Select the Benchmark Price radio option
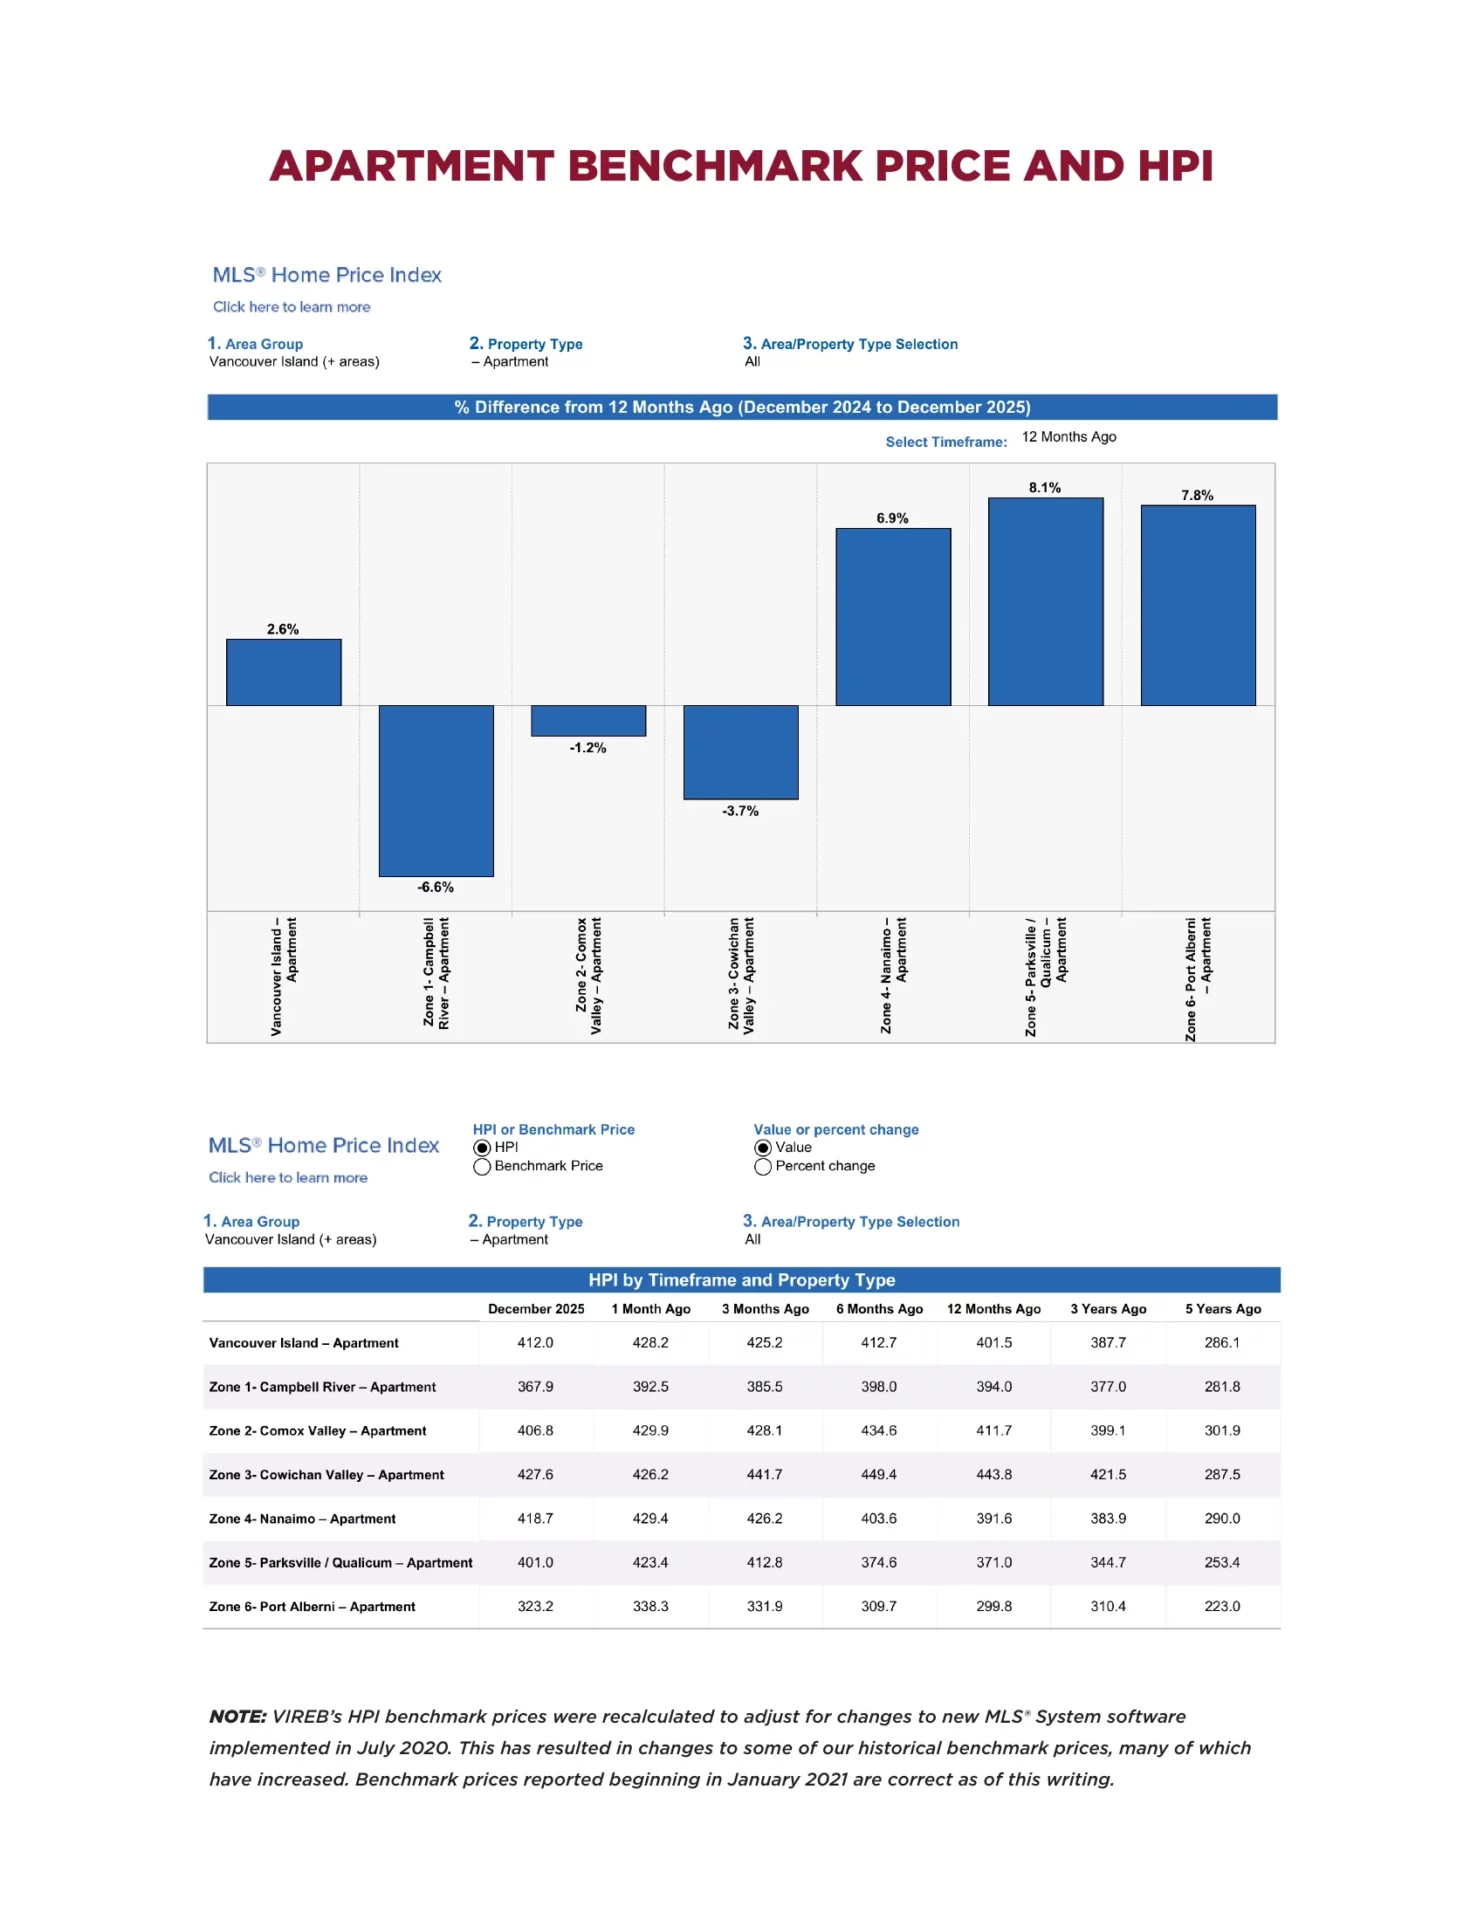Image resolution: width=1484 pixels, height=1920 pixels. (x=482, y=1167)
